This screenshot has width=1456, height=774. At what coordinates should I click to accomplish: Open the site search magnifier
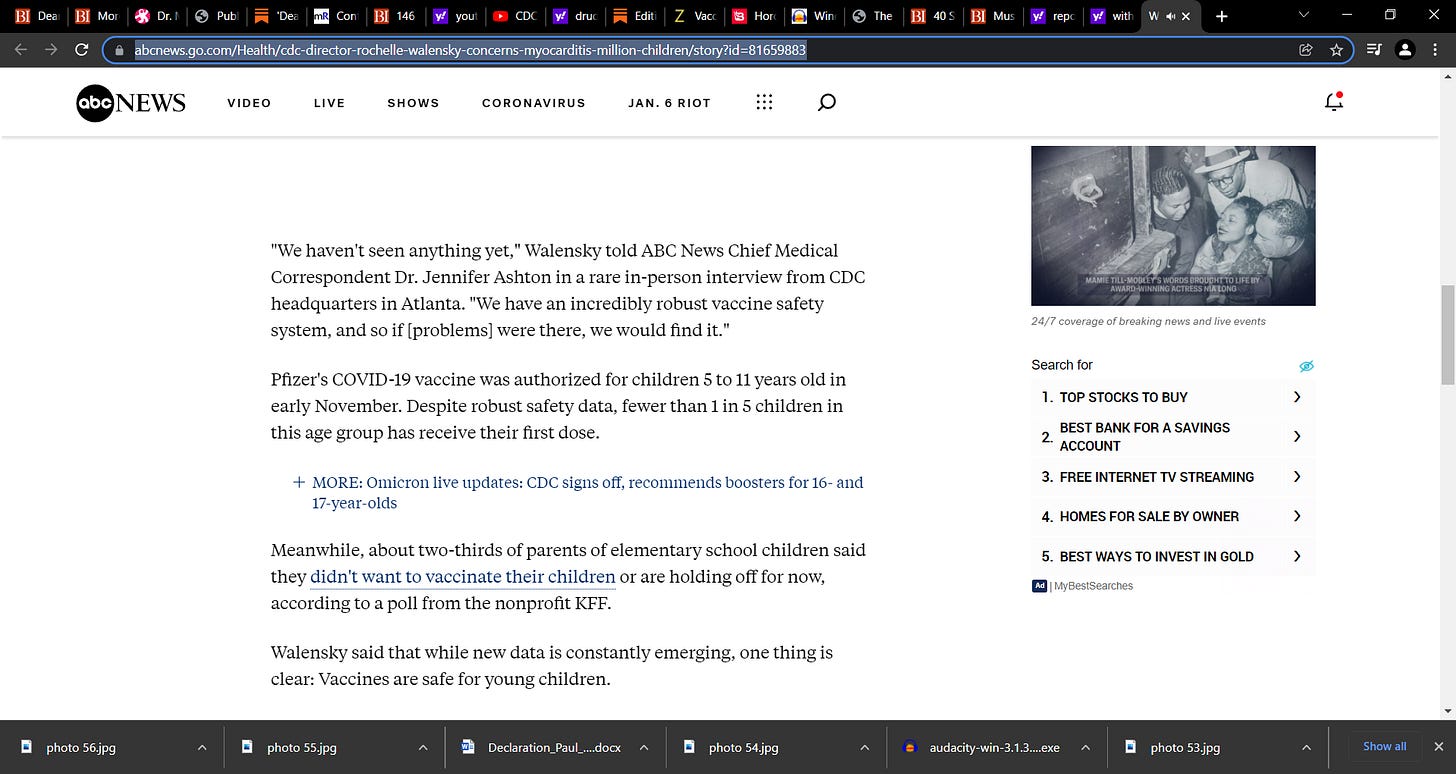826,102
